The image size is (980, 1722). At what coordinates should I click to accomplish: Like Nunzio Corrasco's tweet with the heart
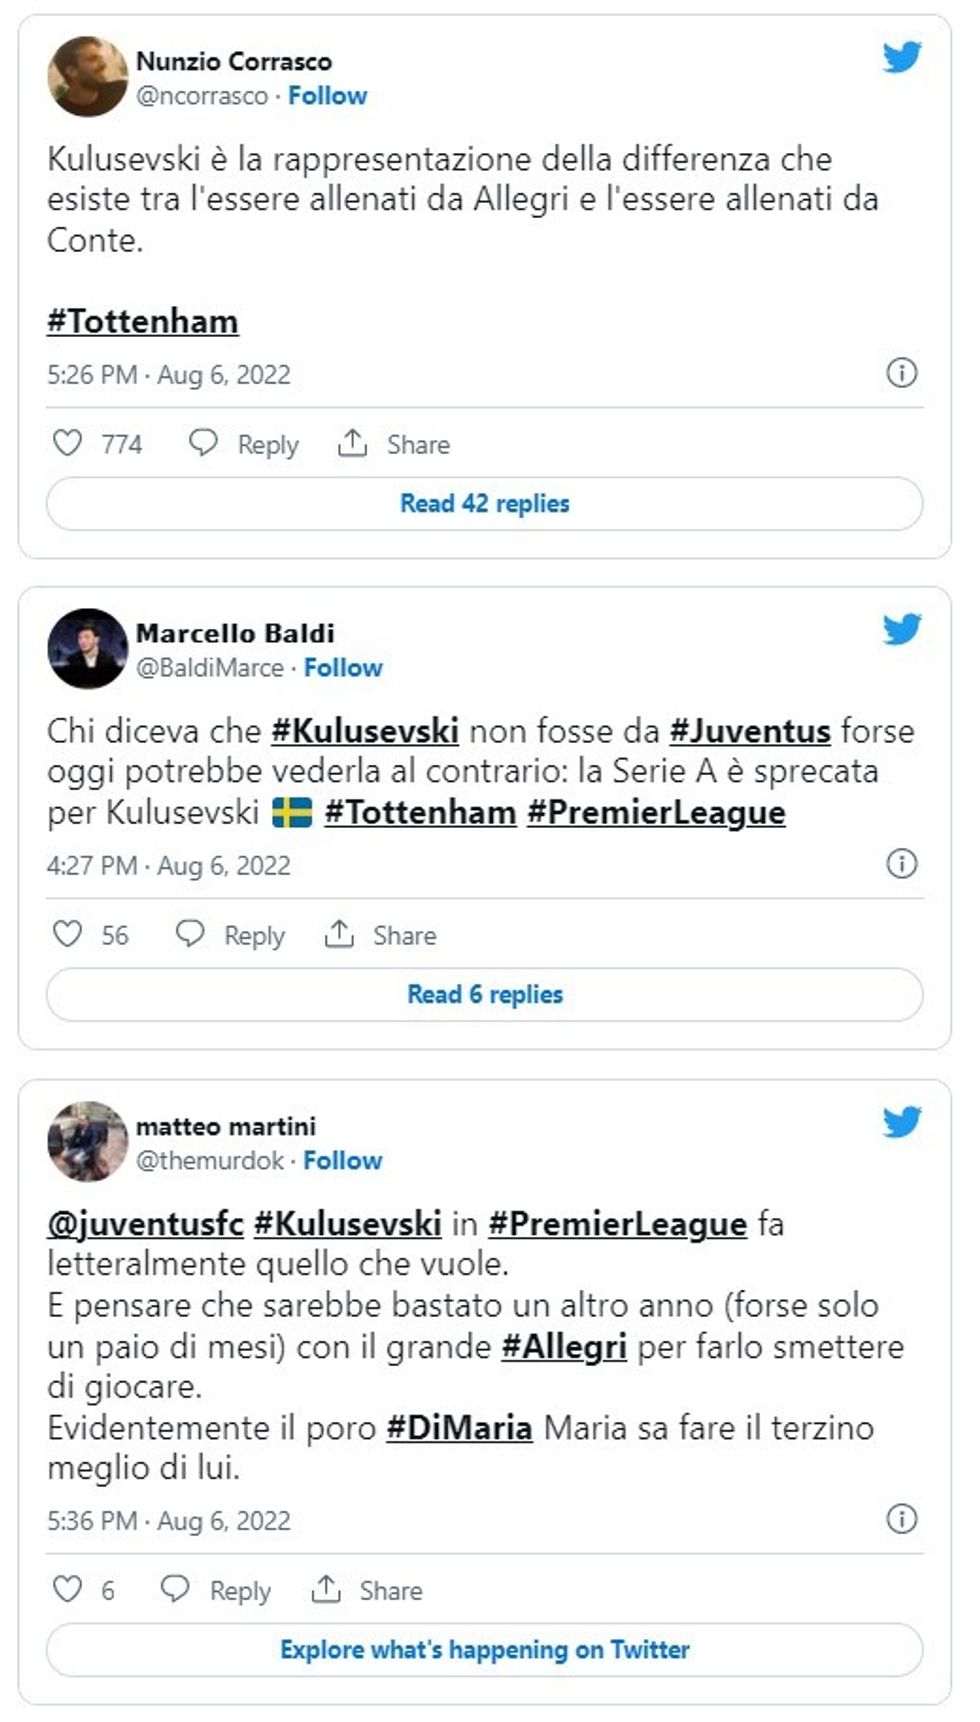[68, 443]
